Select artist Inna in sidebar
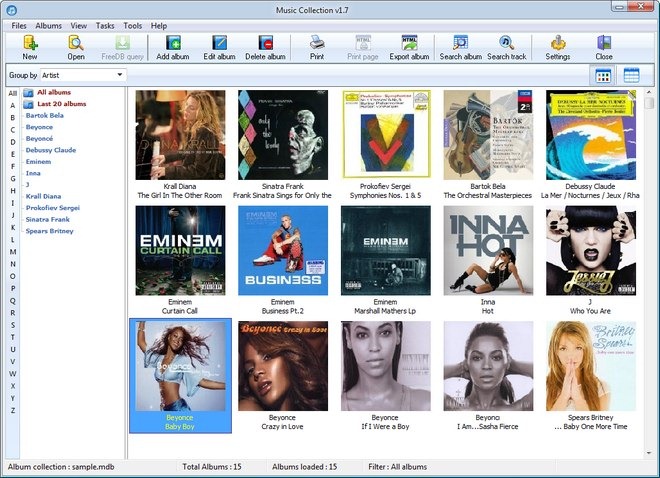660x478 pixels. click(33, 173)
